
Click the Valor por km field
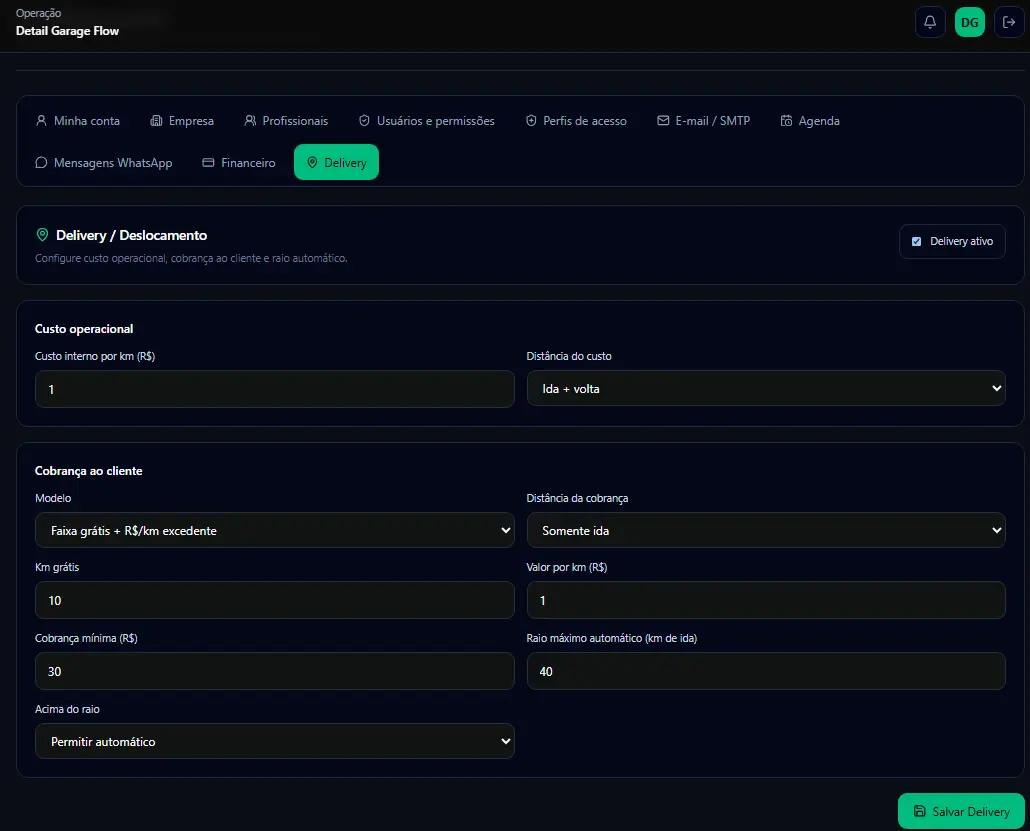(766, 600)
